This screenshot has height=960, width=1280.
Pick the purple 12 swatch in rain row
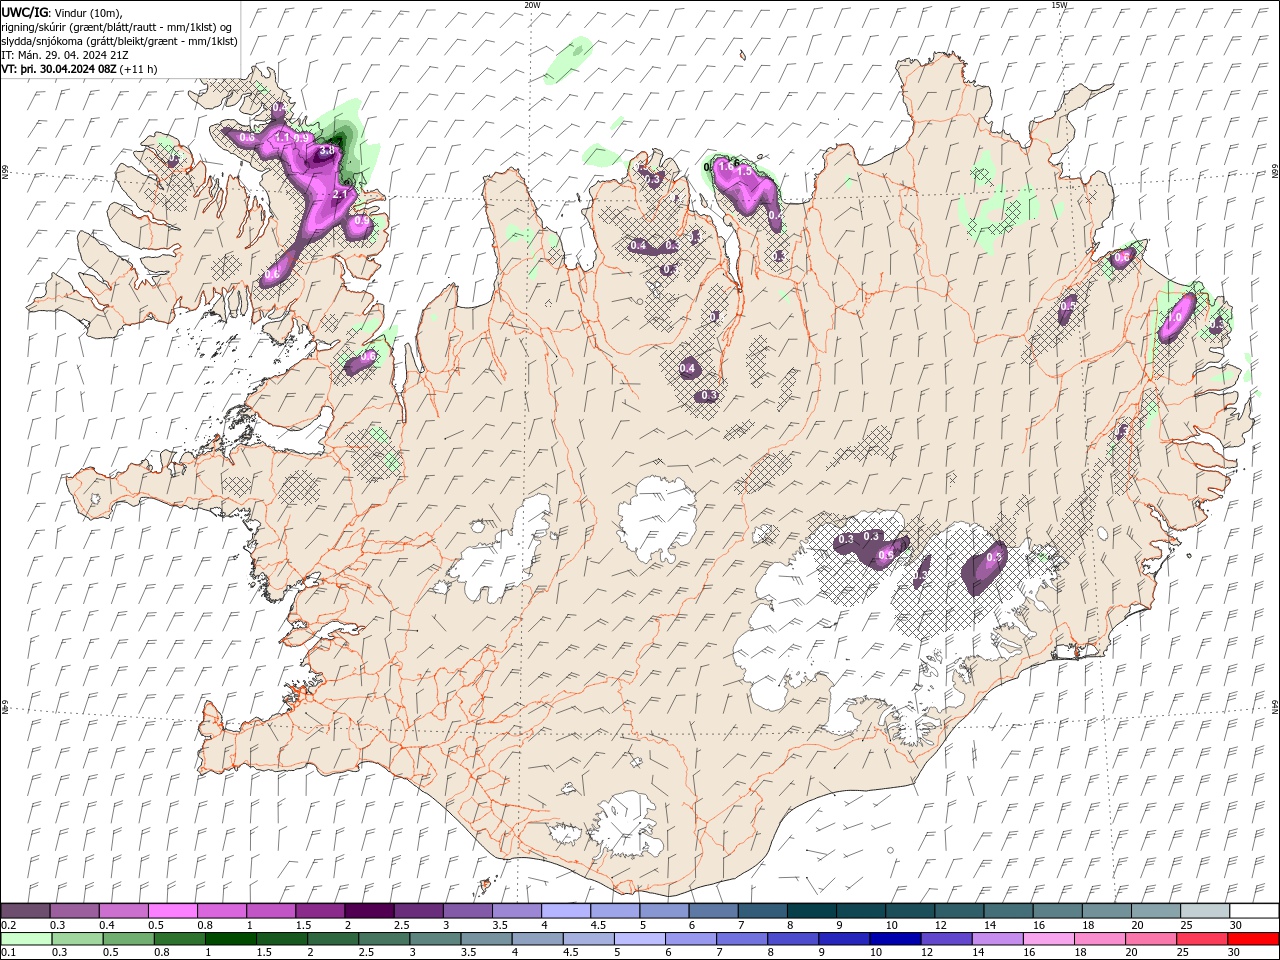946,939
